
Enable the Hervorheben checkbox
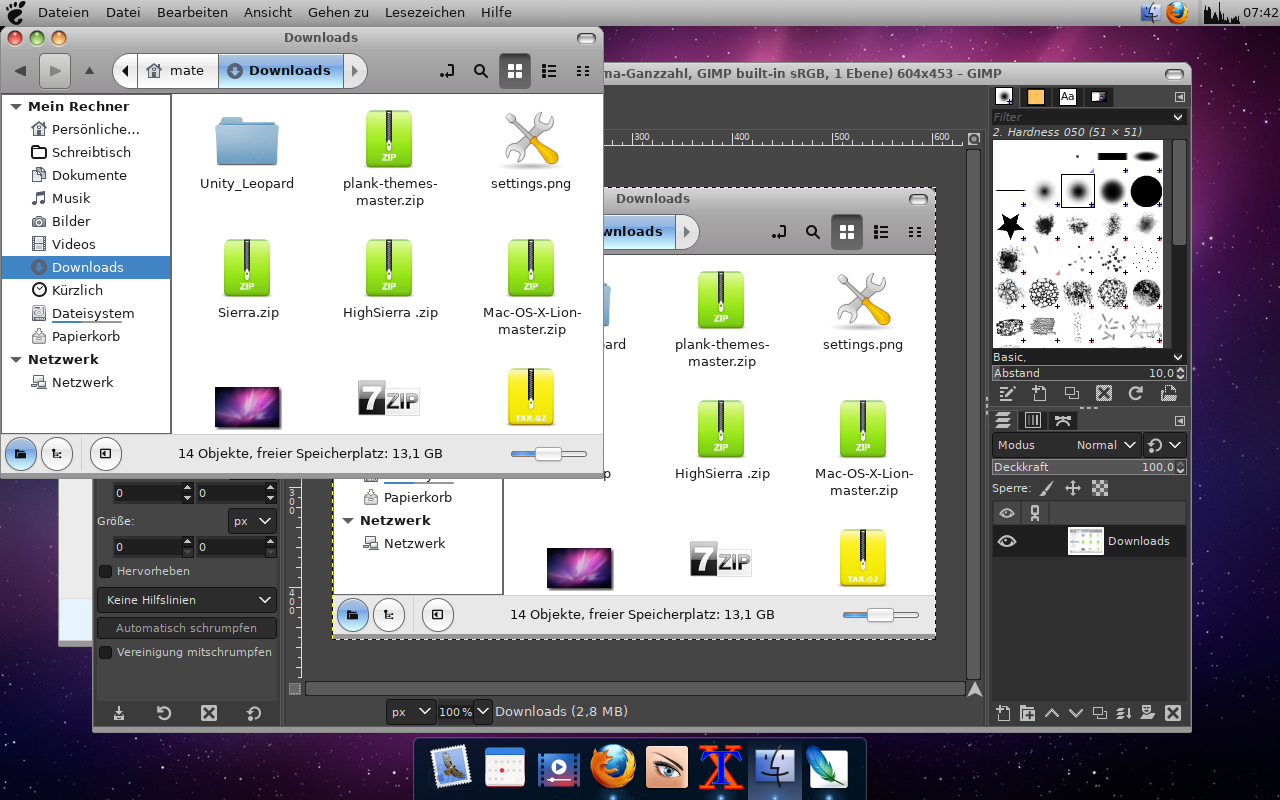[x=105, y=571]
